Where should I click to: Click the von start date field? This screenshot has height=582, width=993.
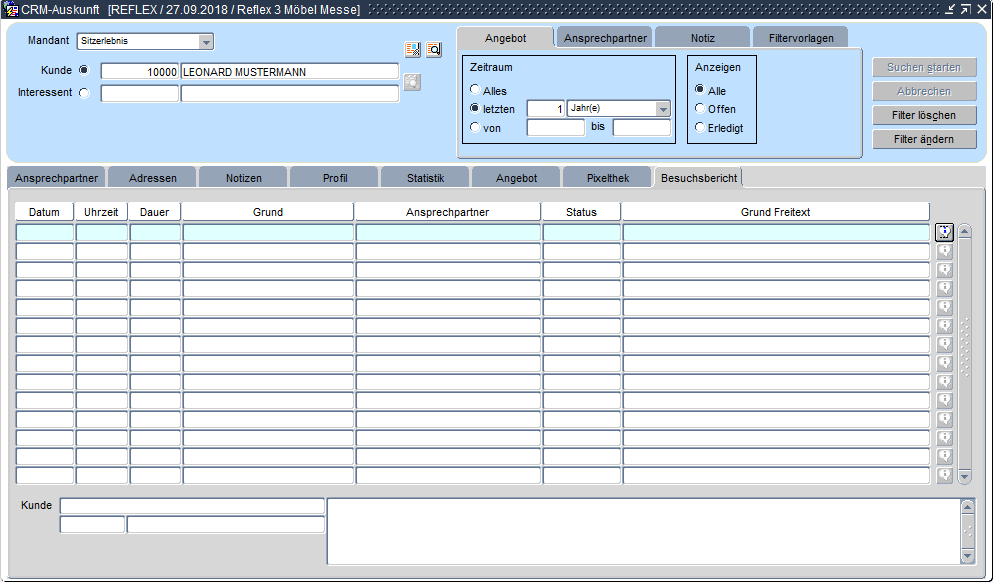[555, 128]
